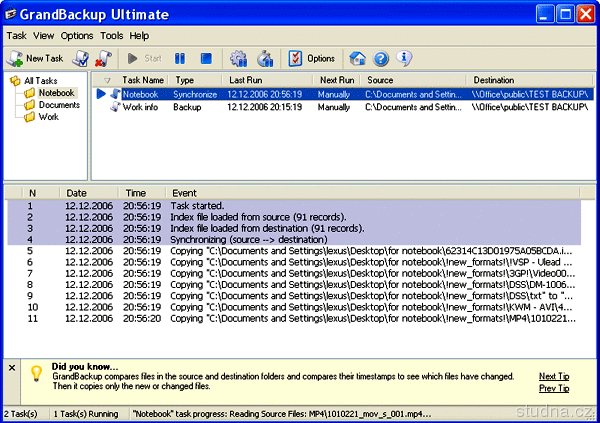Click the New Task toolbar button
Screen dimensions: 600x423
[x=35, y=58]
